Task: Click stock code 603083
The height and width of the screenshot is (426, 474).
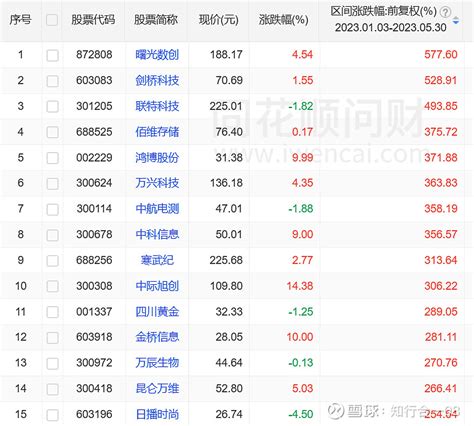Action: click(x=94, y=80)
